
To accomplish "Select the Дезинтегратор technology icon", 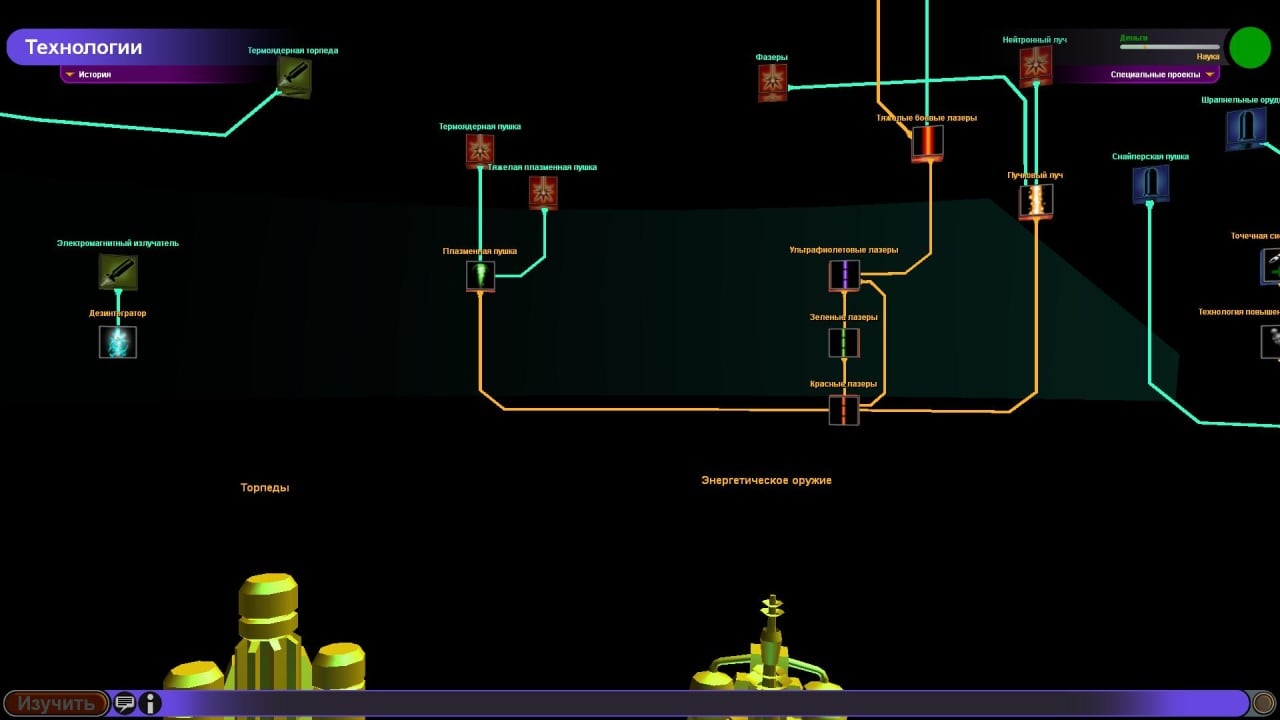I will tap(118, 342).
